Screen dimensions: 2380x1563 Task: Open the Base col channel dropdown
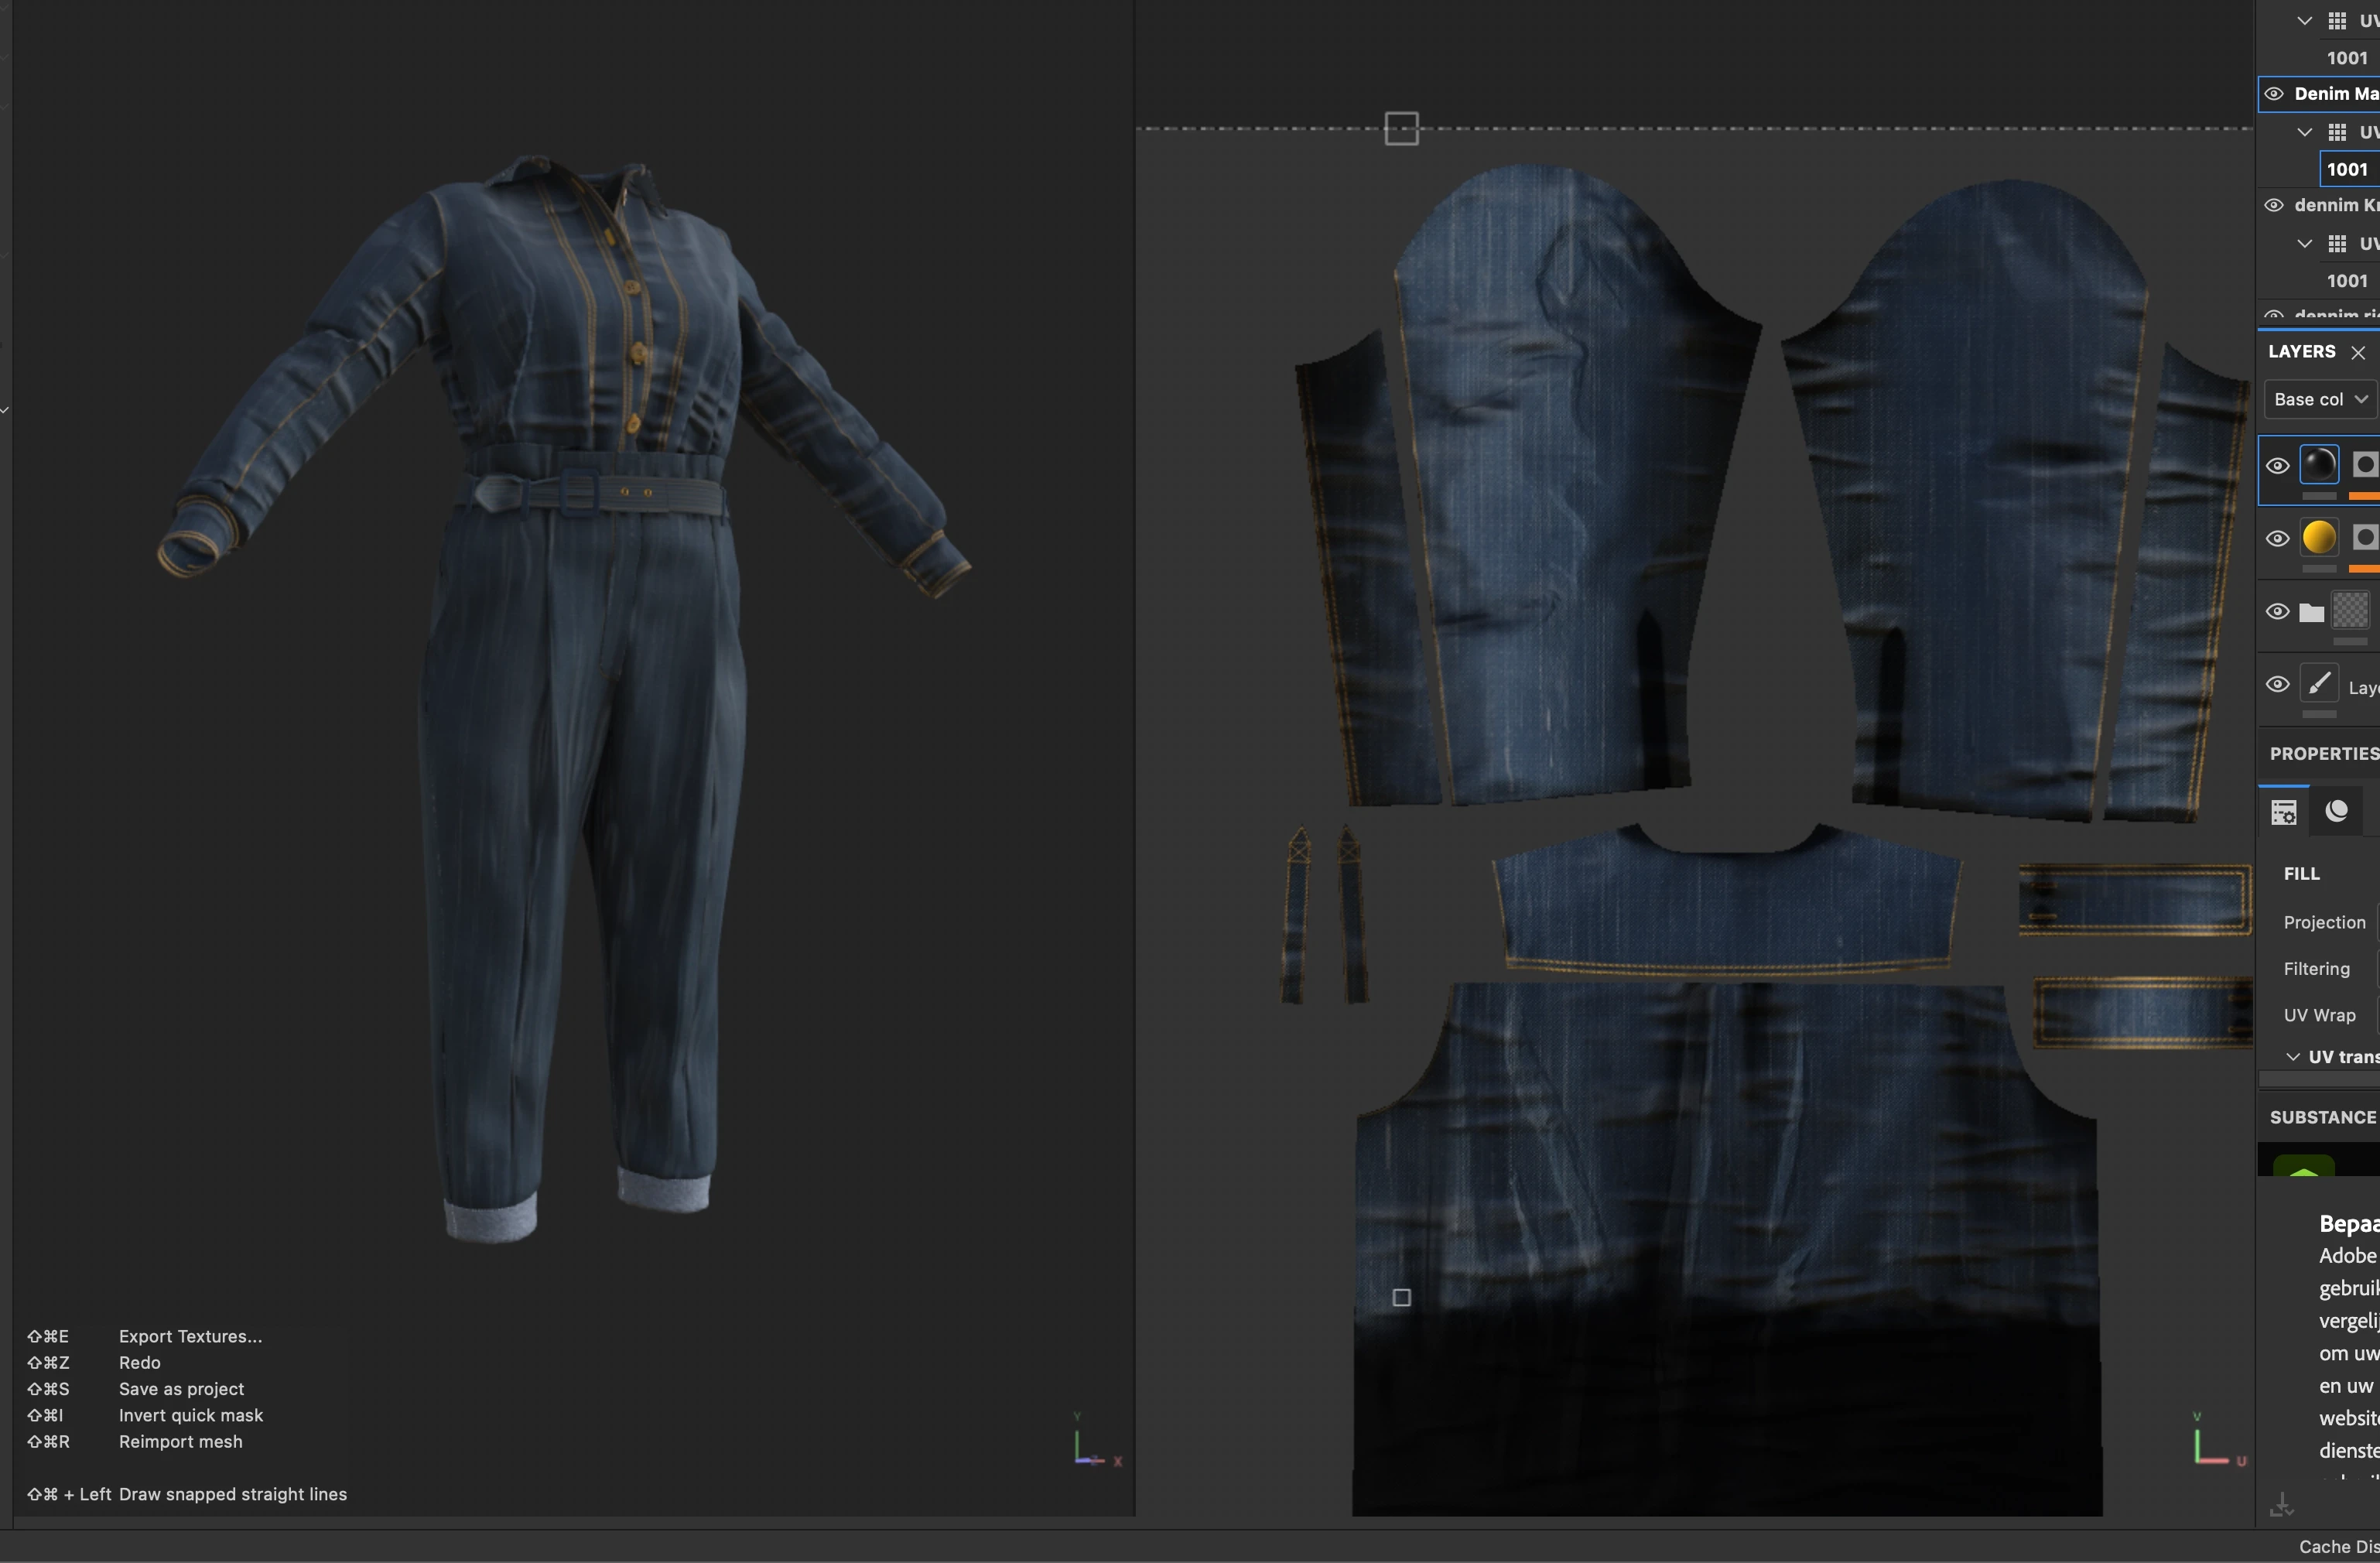coord(2320,400)
